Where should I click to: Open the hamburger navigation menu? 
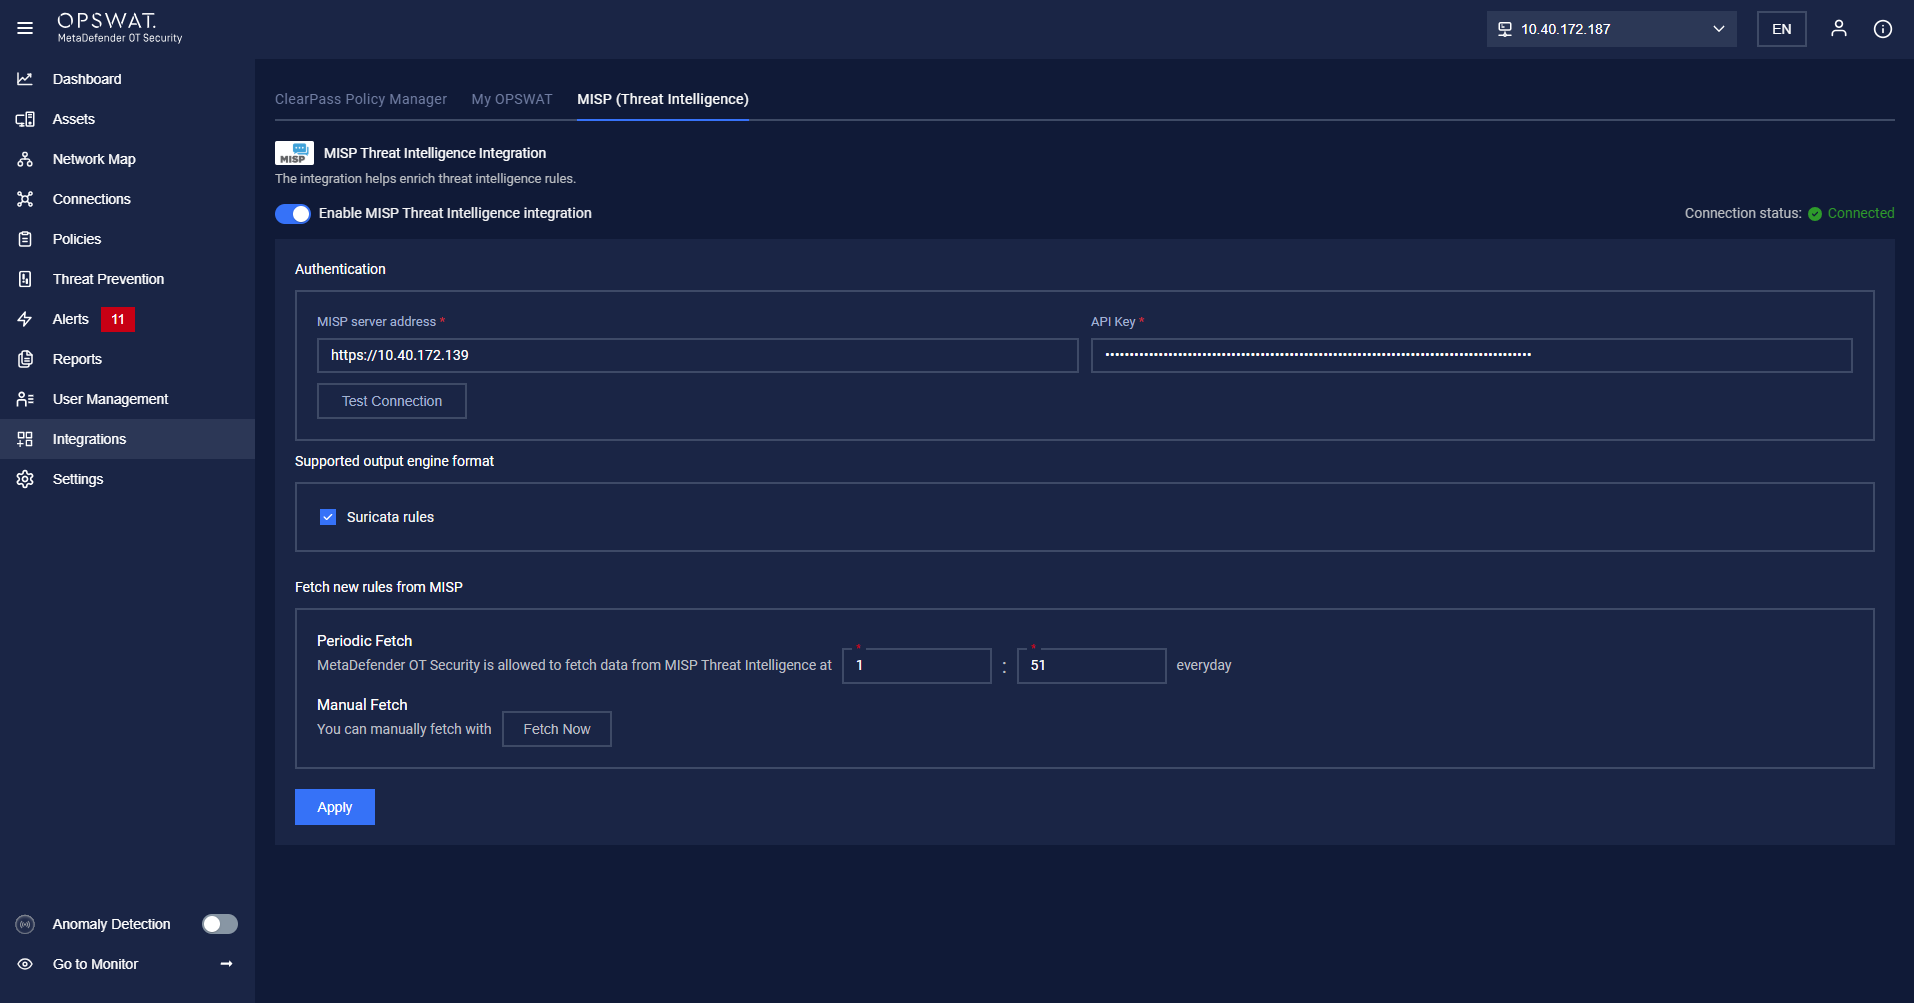(x=25, y=28)
